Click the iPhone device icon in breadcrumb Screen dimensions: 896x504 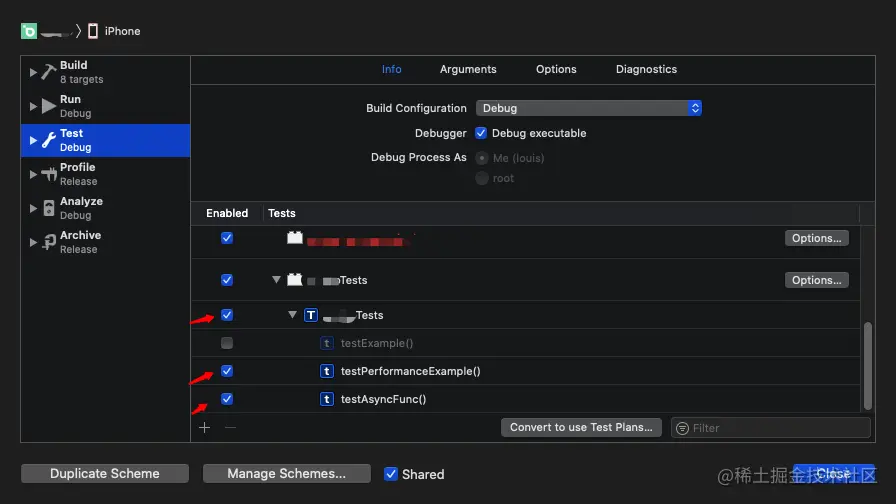93,31
